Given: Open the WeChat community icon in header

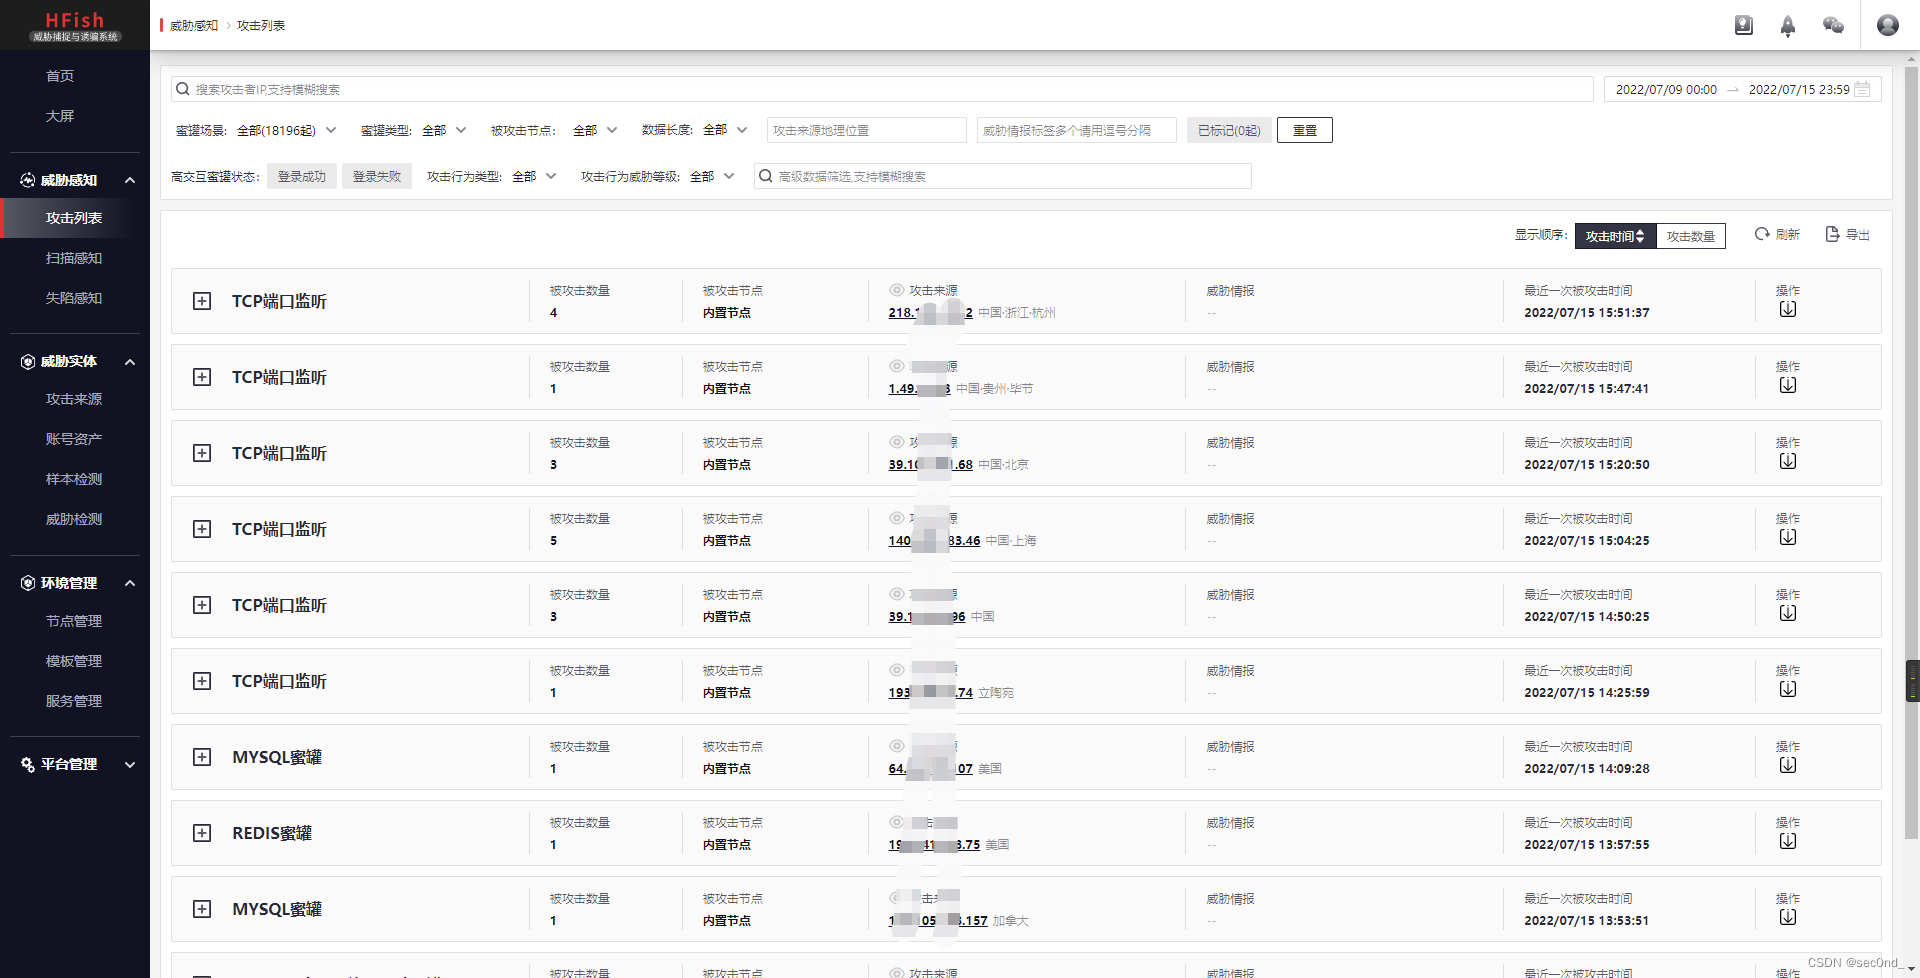Looking at the screenshot, I should coord(1833,25).
